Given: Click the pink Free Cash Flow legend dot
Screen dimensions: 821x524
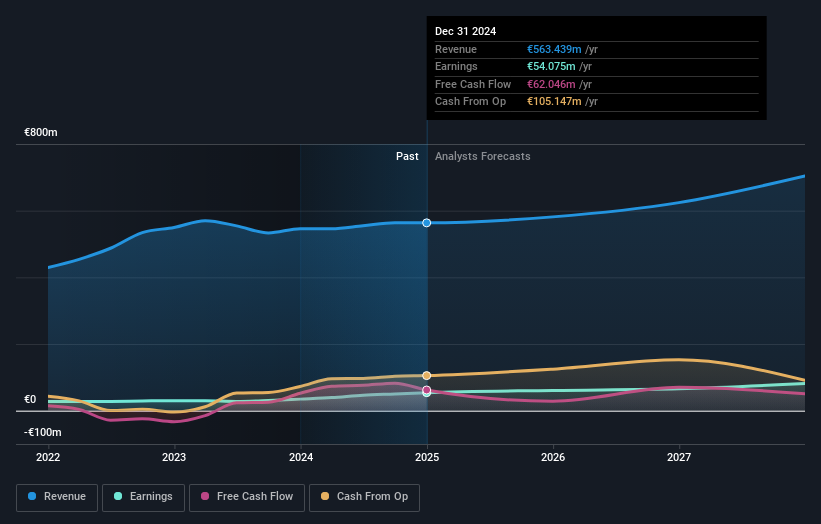Looking at the screenshot, I should pyautogui.click(x=205, y=496).
